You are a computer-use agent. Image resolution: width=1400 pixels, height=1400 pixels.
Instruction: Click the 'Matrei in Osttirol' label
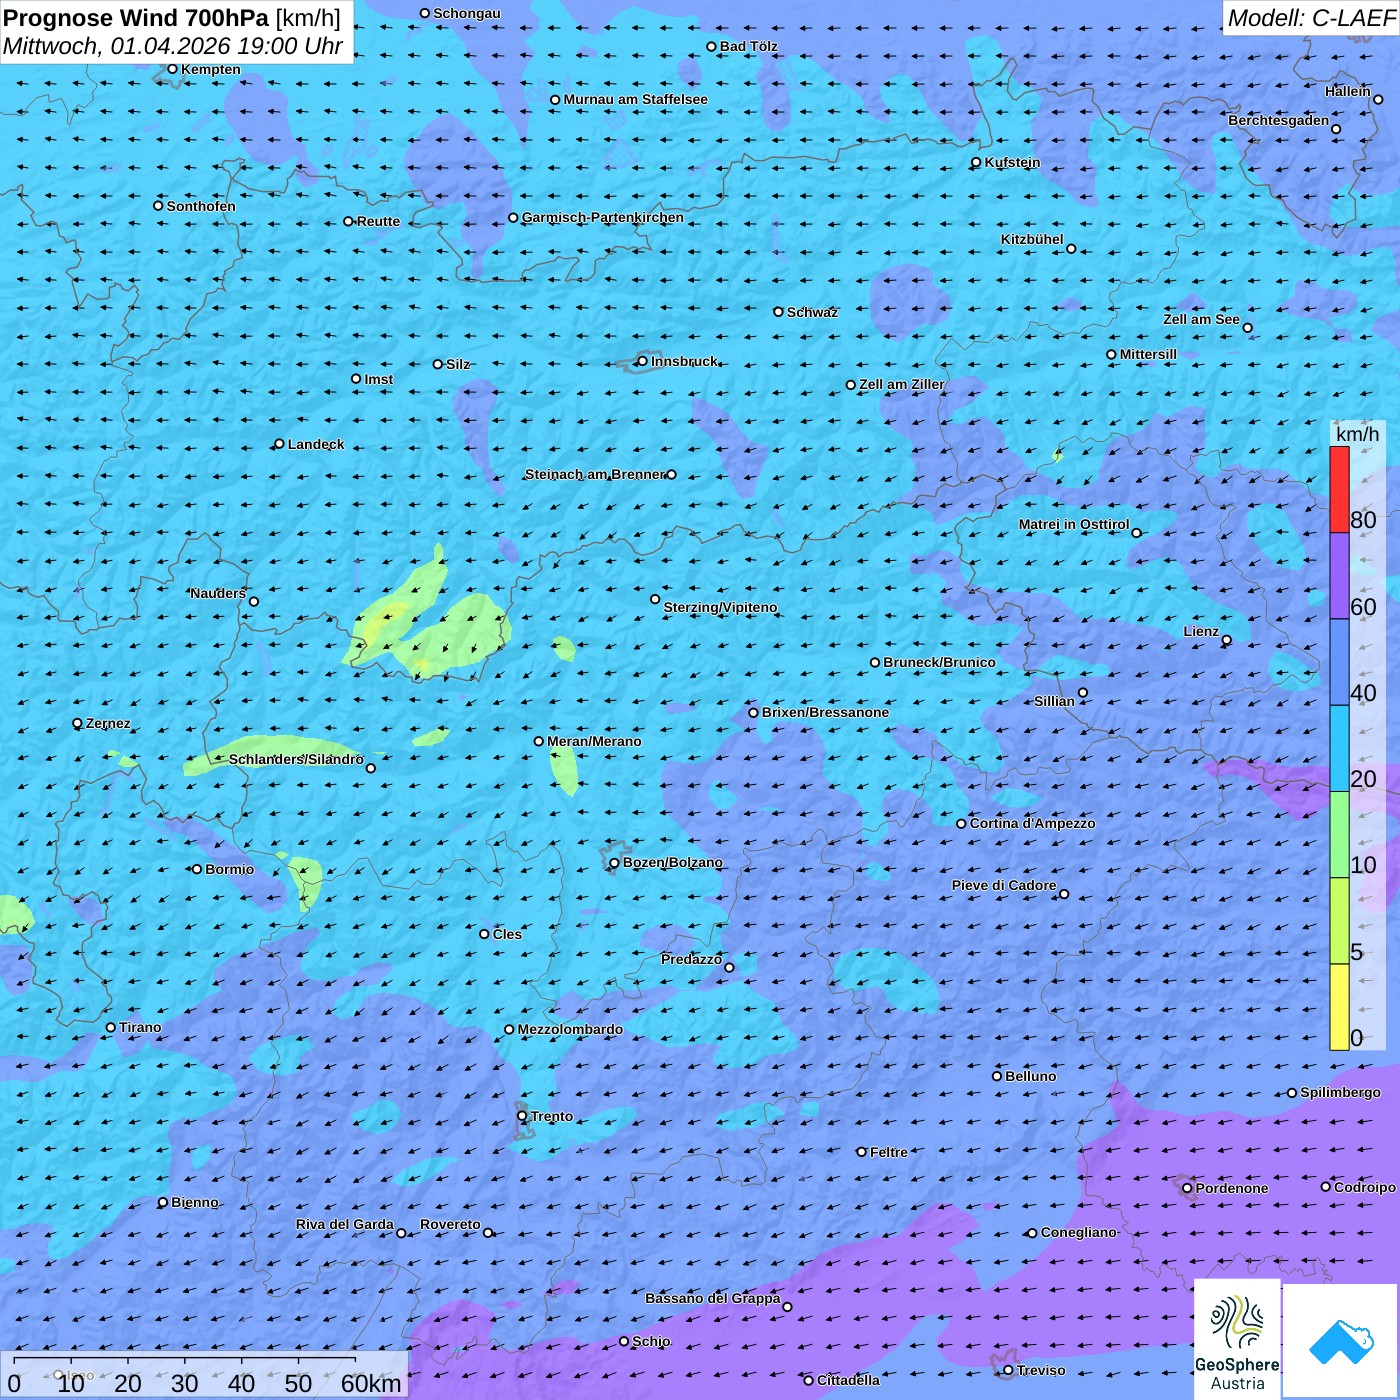pos(1074,524)
